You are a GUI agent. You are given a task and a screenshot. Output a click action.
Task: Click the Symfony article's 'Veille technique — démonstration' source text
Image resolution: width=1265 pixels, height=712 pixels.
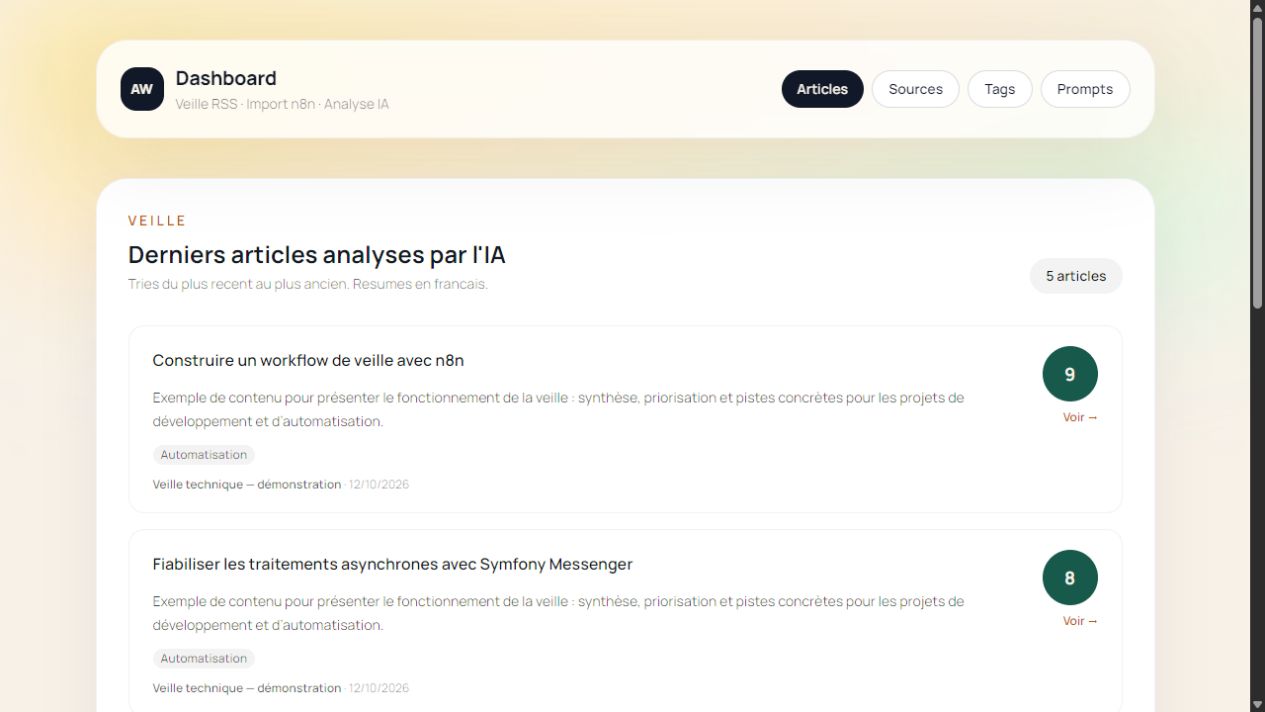pos(247,688)
